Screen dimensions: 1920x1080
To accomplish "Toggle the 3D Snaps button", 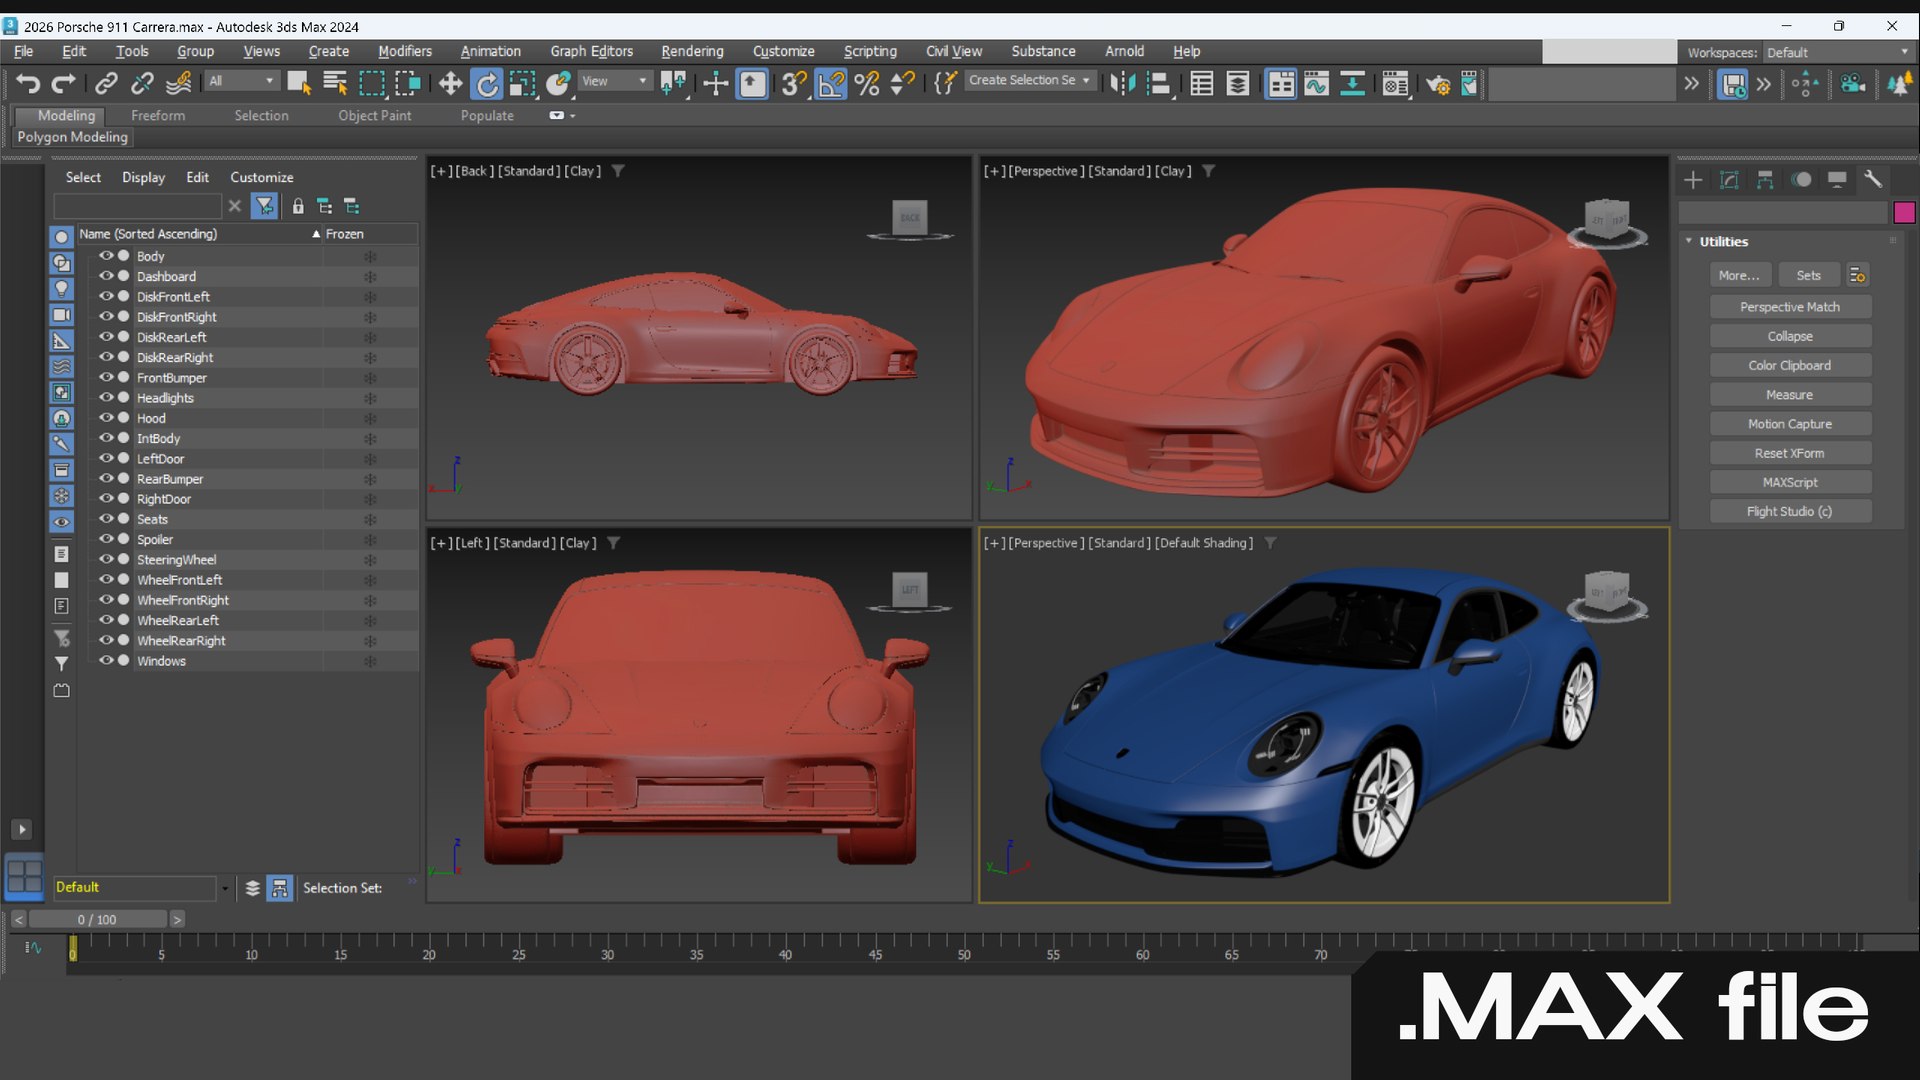I will (x=794, y=84).
